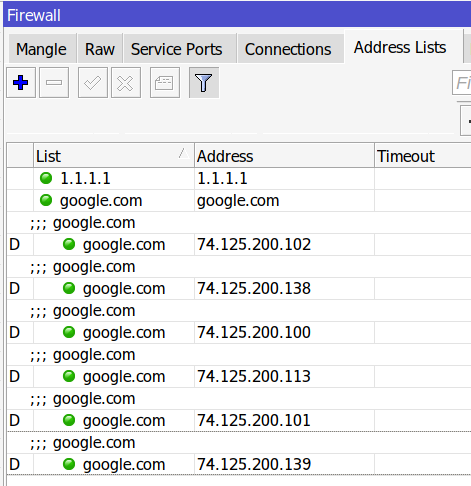Click green status dot of 1.1.1.1
Viewport: 471px width, 486px height.
(x=46, y=178)
